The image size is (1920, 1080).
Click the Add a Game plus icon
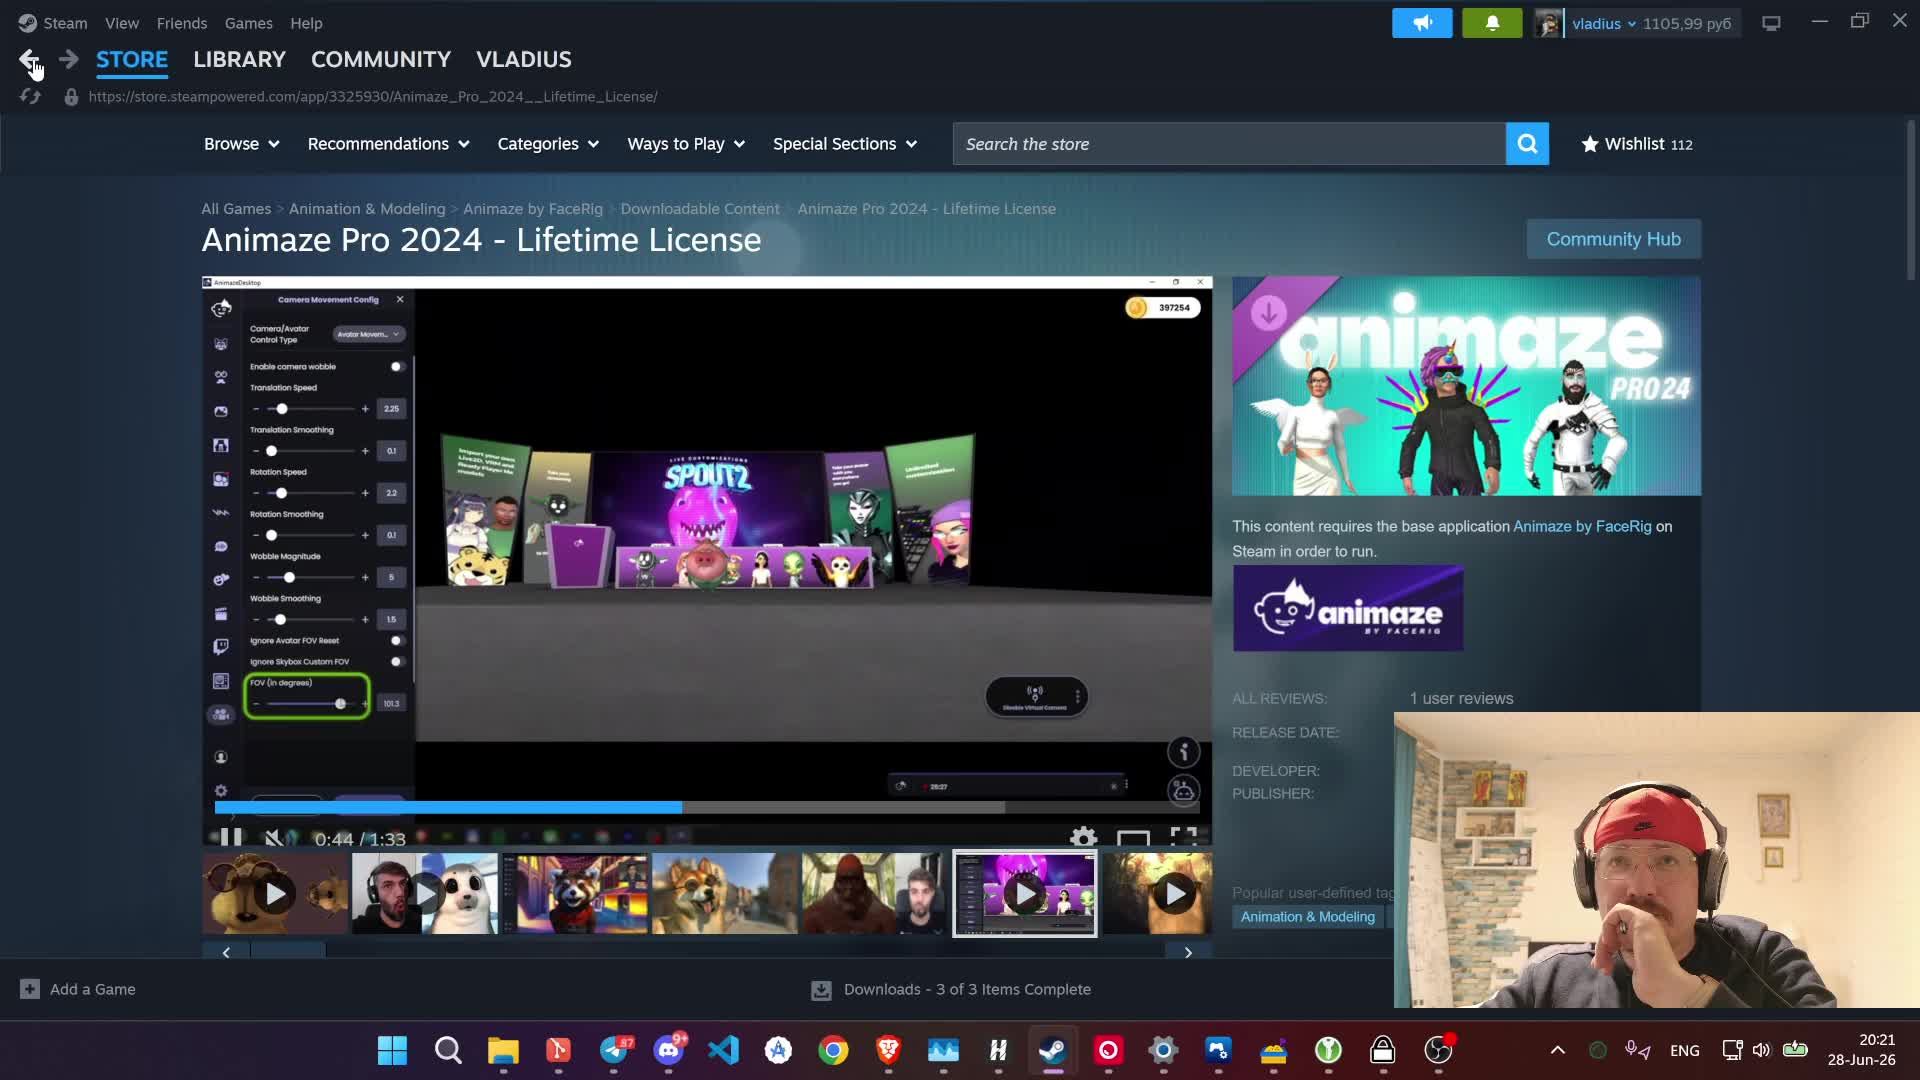(x=30, y=989)
